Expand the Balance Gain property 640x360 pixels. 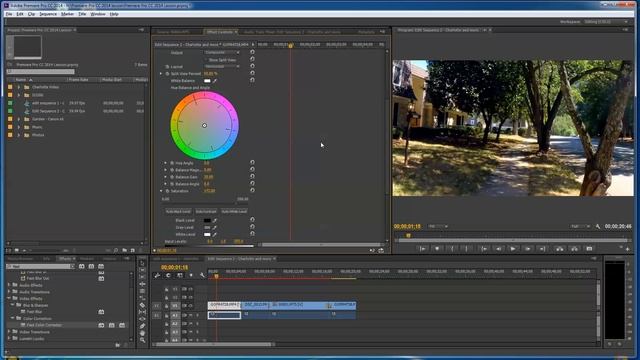coord(166,177)
